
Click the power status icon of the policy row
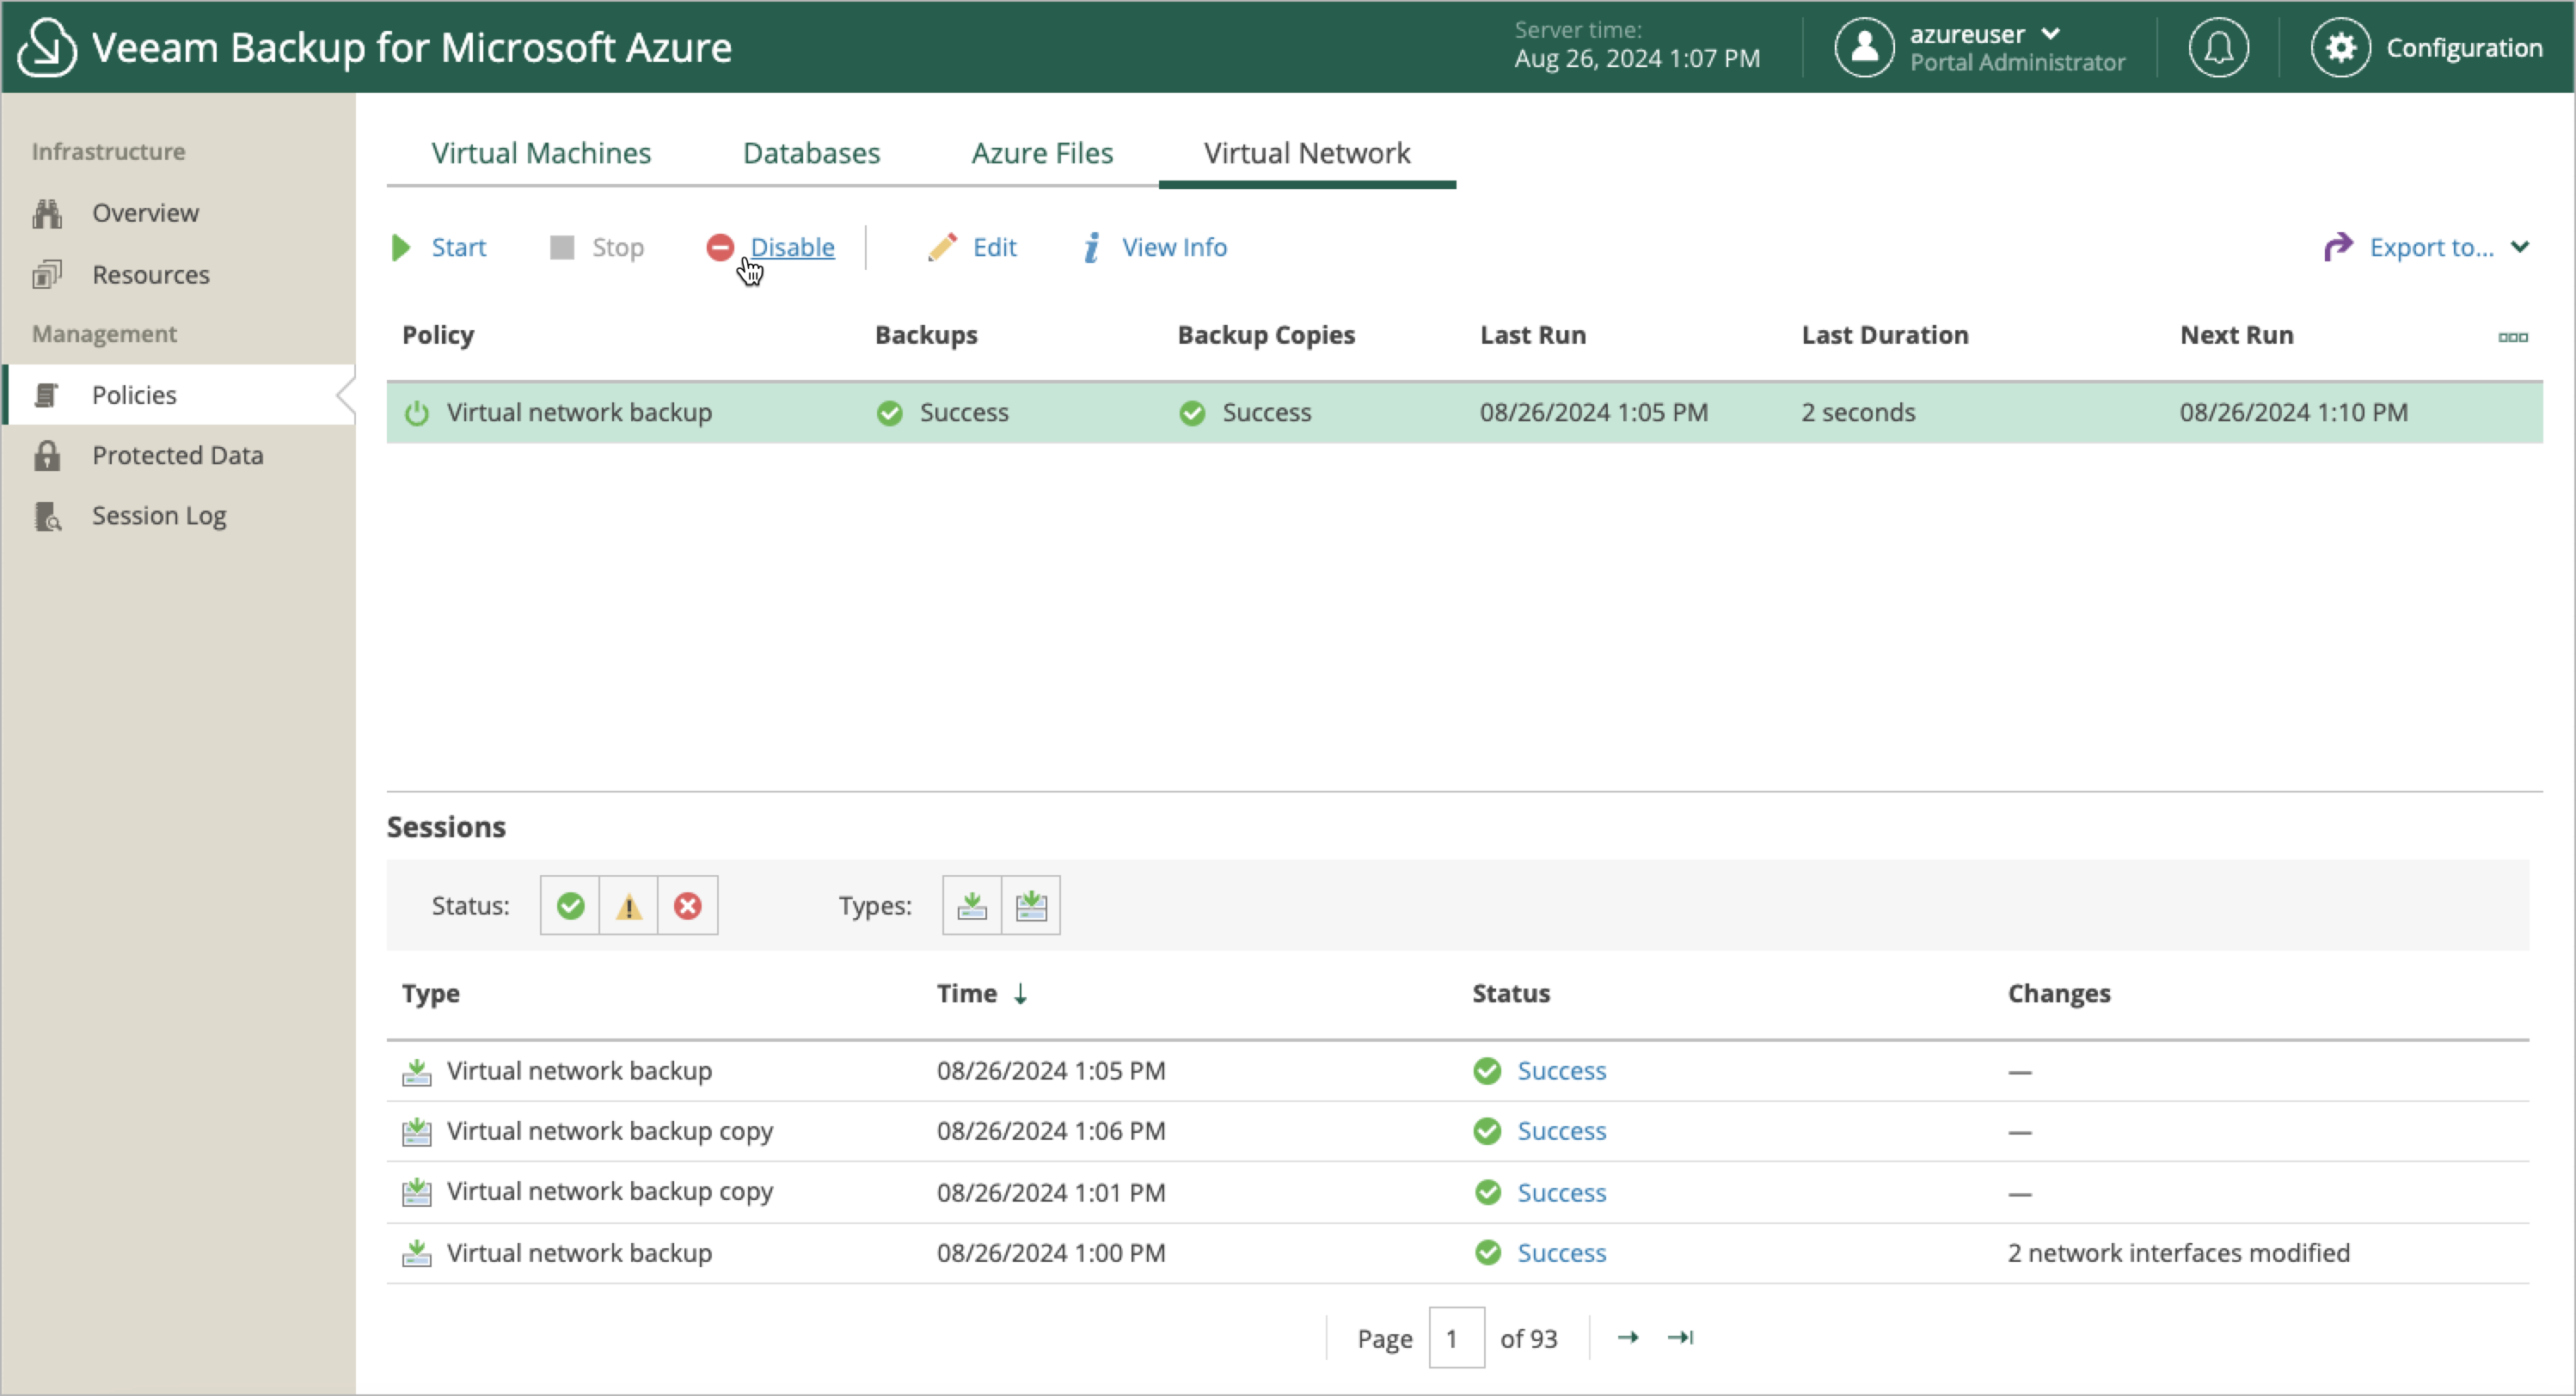pos(417,413)
